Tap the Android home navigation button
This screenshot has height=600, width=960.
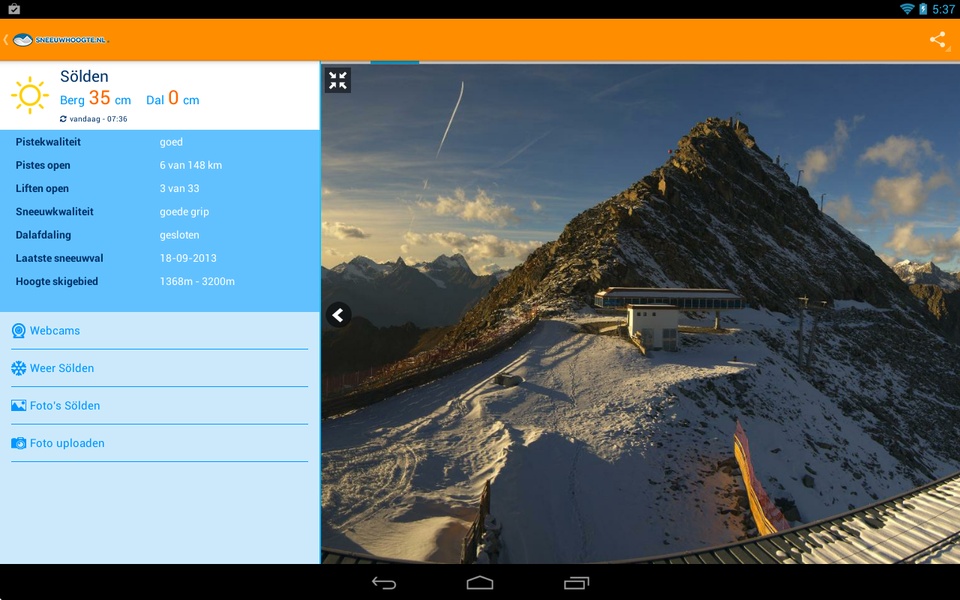pos(479,583)
